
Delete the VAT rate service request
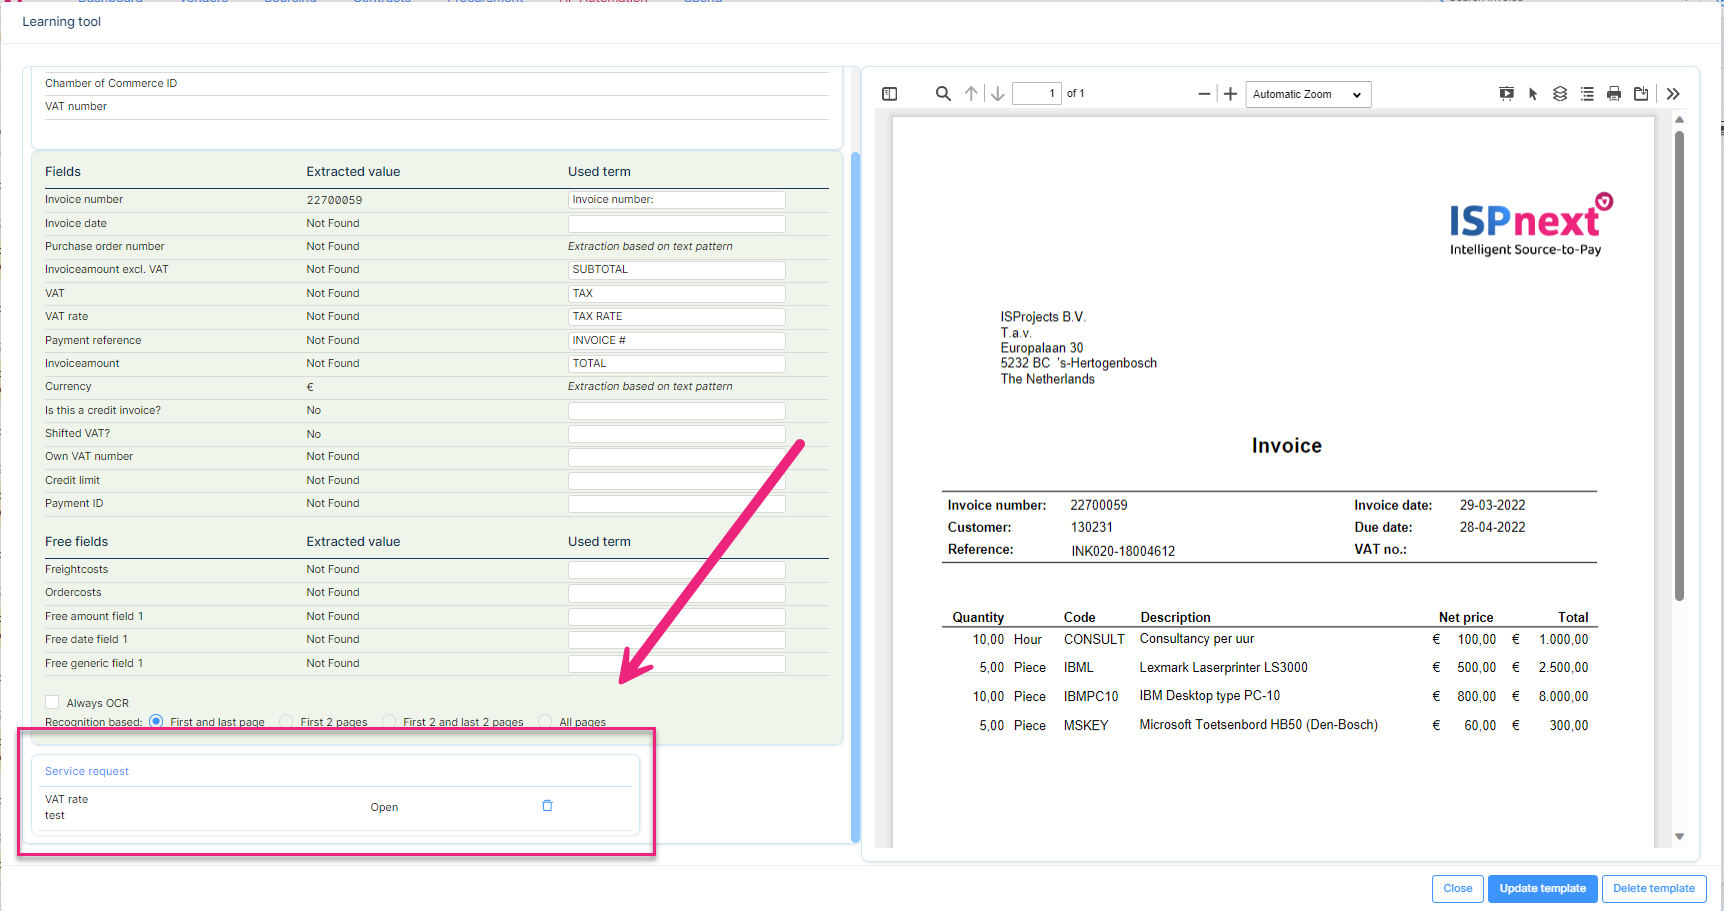pos(547,806)
